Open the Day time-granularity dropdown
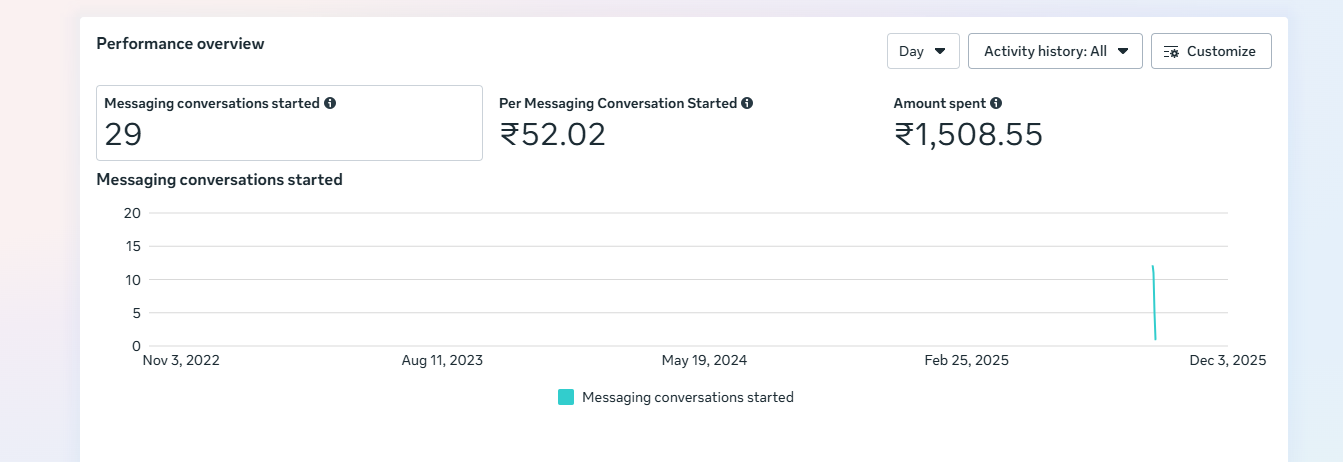Screen dimensions: 1343x462 tap(922, 51)
